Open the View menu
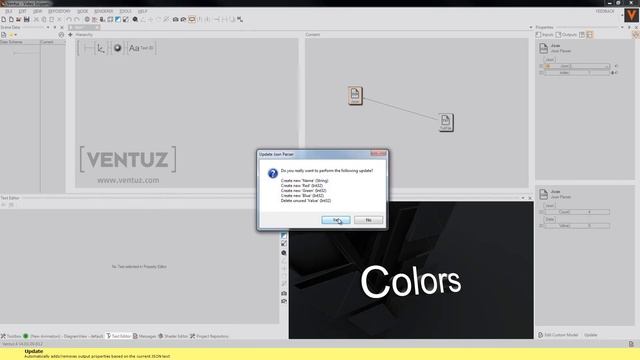 [37, 11]
